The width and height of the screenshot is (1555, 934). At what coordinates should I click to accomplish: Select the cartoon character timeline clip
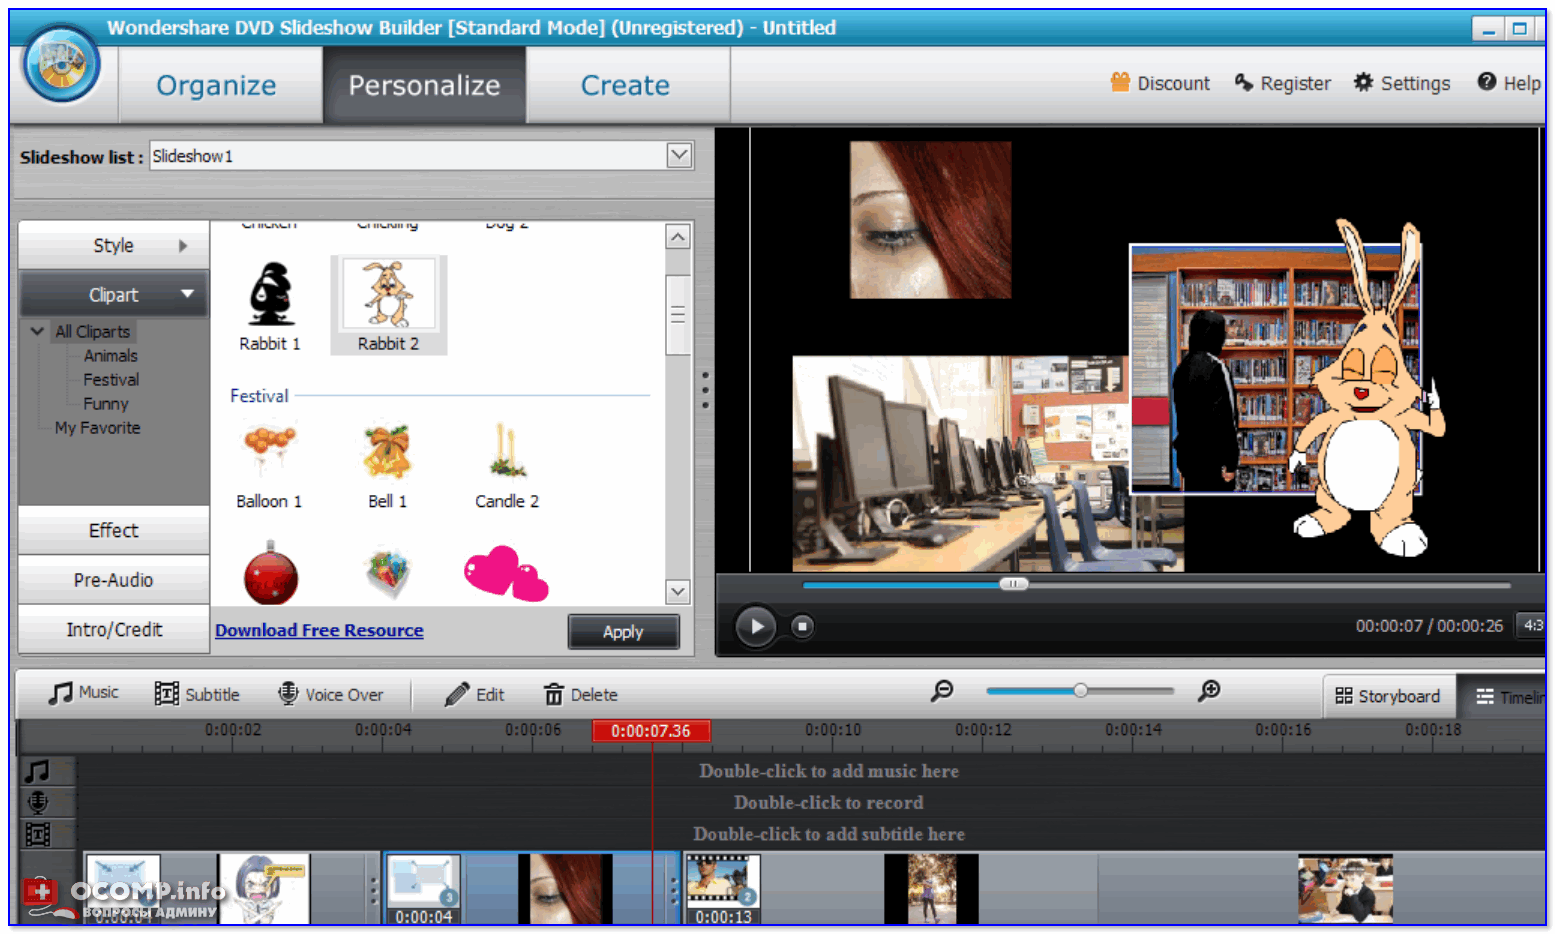coord(263,889)
